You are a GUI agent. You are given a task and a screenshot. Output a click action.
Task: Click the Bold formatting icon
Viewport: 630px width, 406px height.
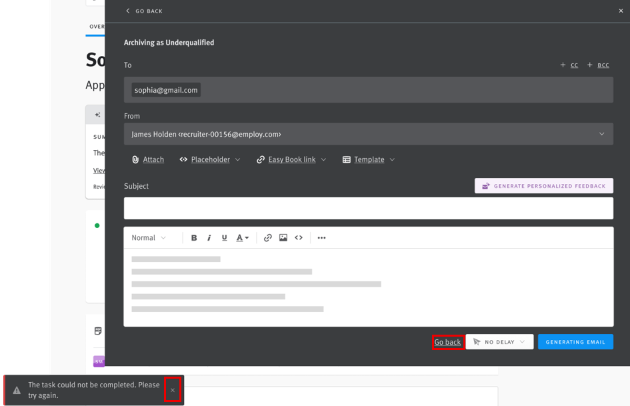[x=194, y=237]
